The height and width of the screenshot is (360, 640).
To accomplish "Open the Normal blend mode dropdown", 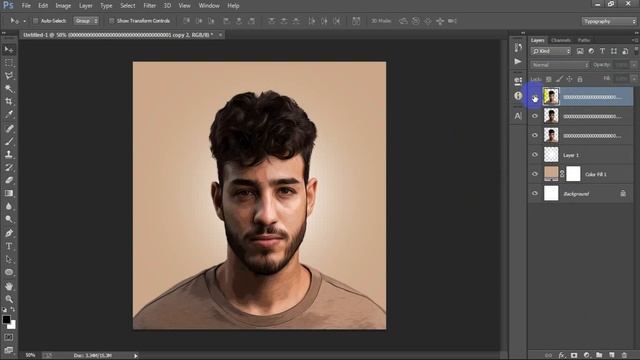I will pyautogui.click(x=560, y=65).
